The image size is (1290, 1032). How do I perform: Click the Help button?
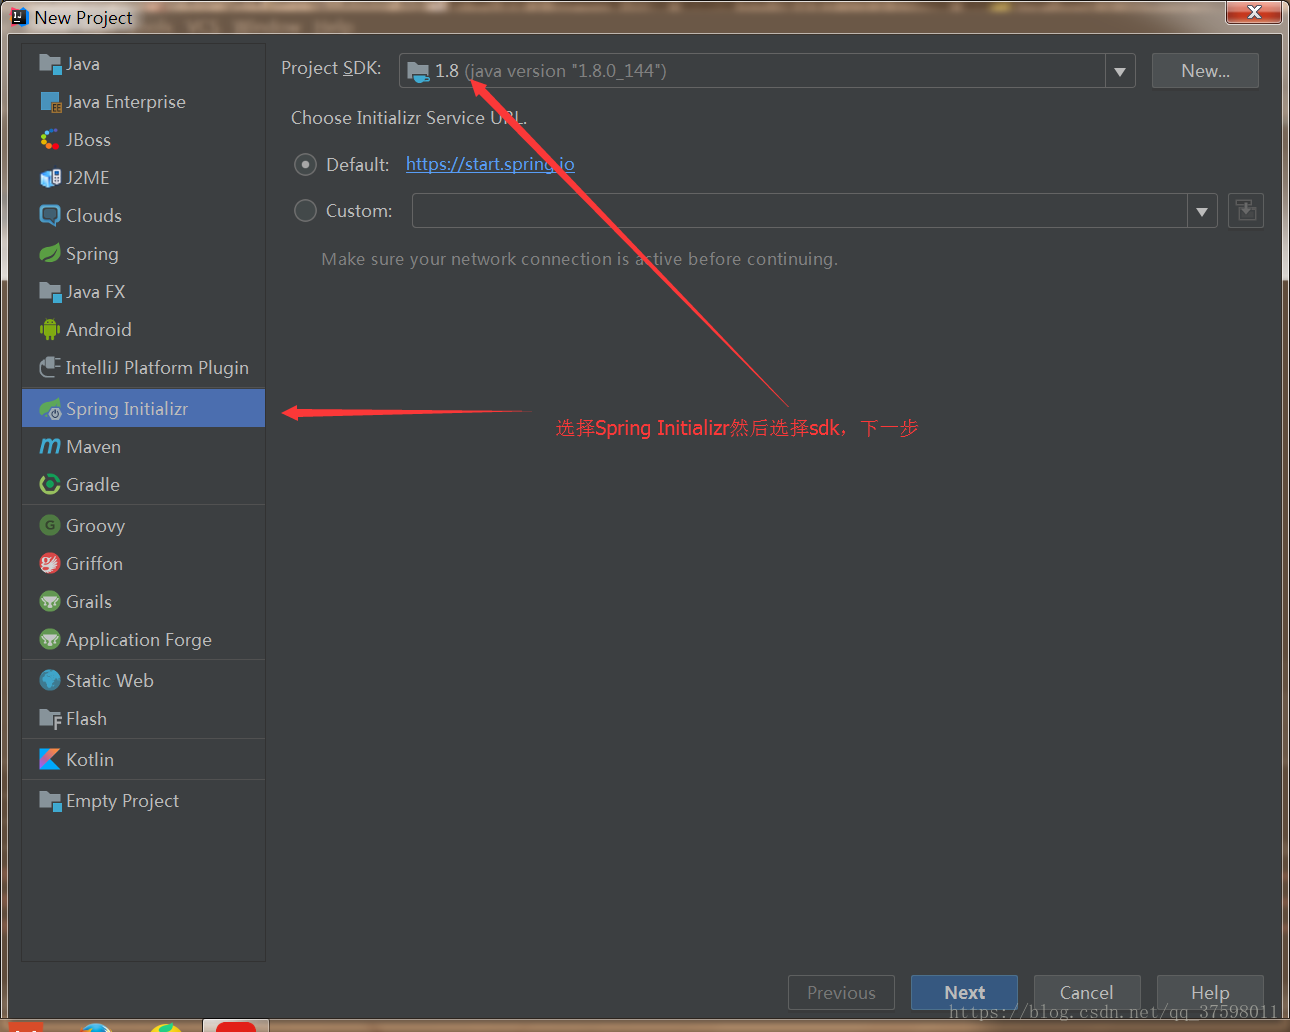click(1210, 993)
